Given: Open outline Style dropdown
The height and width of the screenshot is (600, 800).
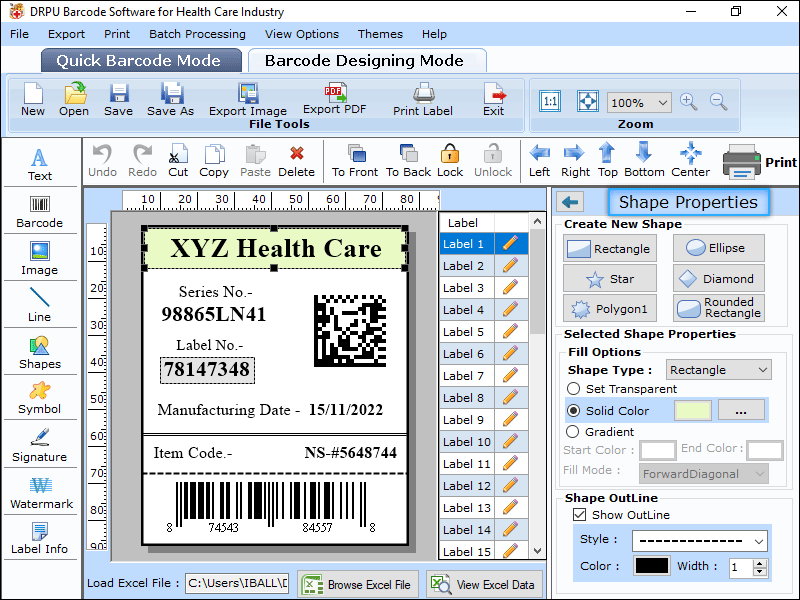Looking at the screenshot, I should coord(699,541).
